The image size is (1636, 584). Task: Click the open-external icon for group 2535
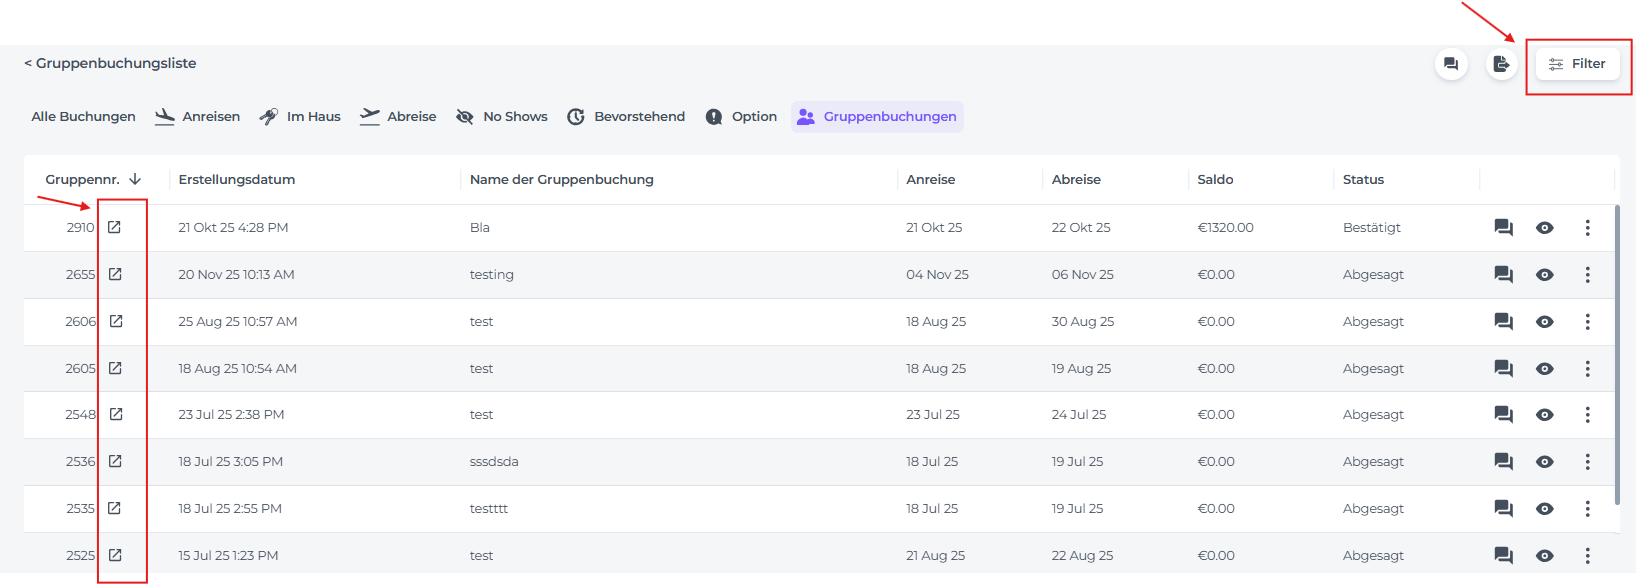pyautogui.click(x=115, y=508)
